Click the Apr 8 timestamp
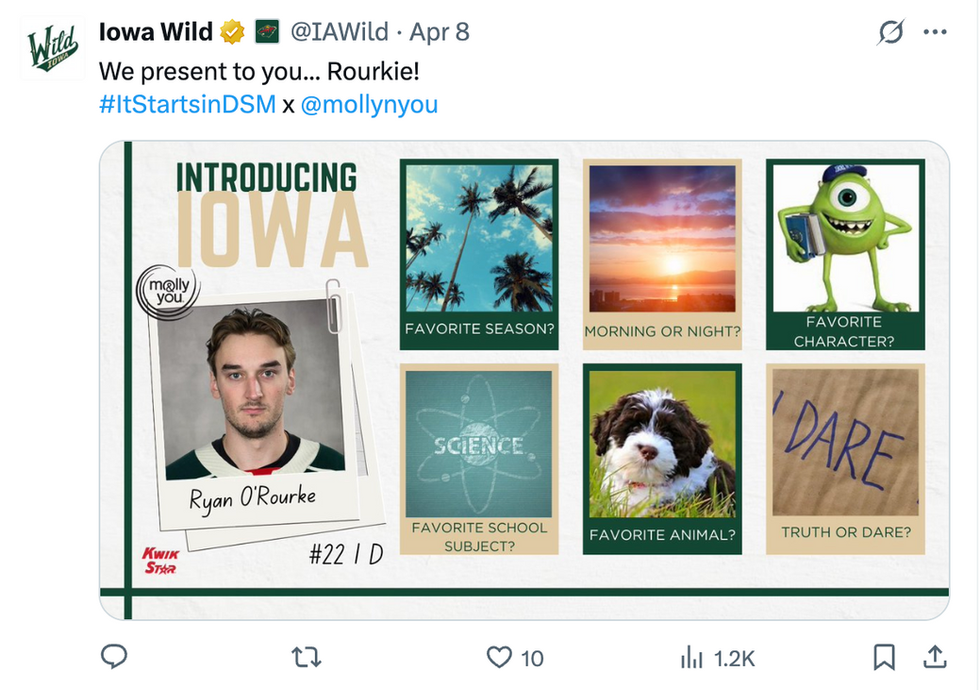 (439, 33)
